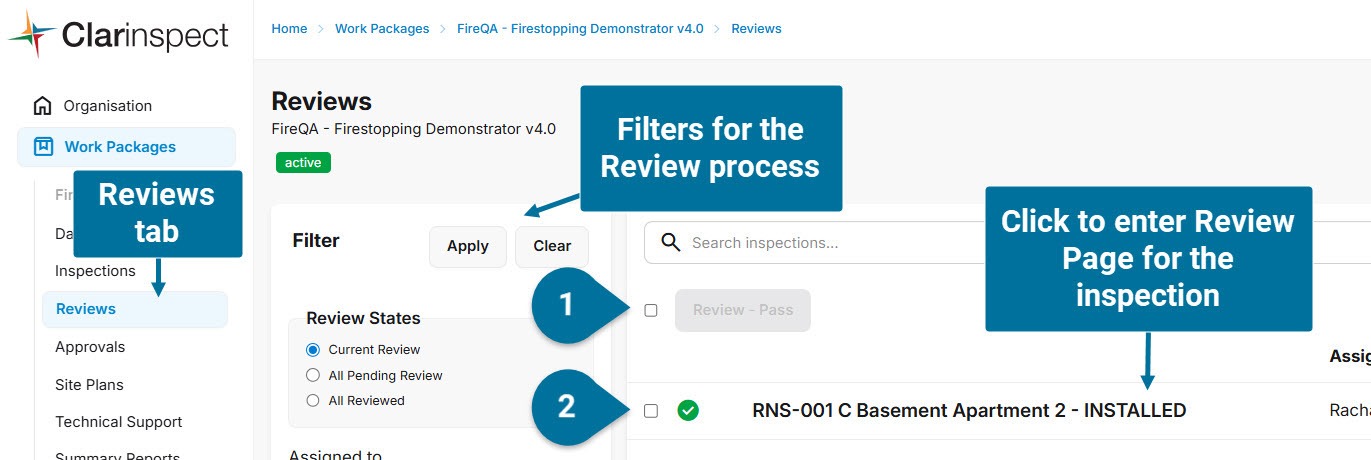Click the Review - Pass button
The height and width of the screenshot is (460, 1371).
742,310
